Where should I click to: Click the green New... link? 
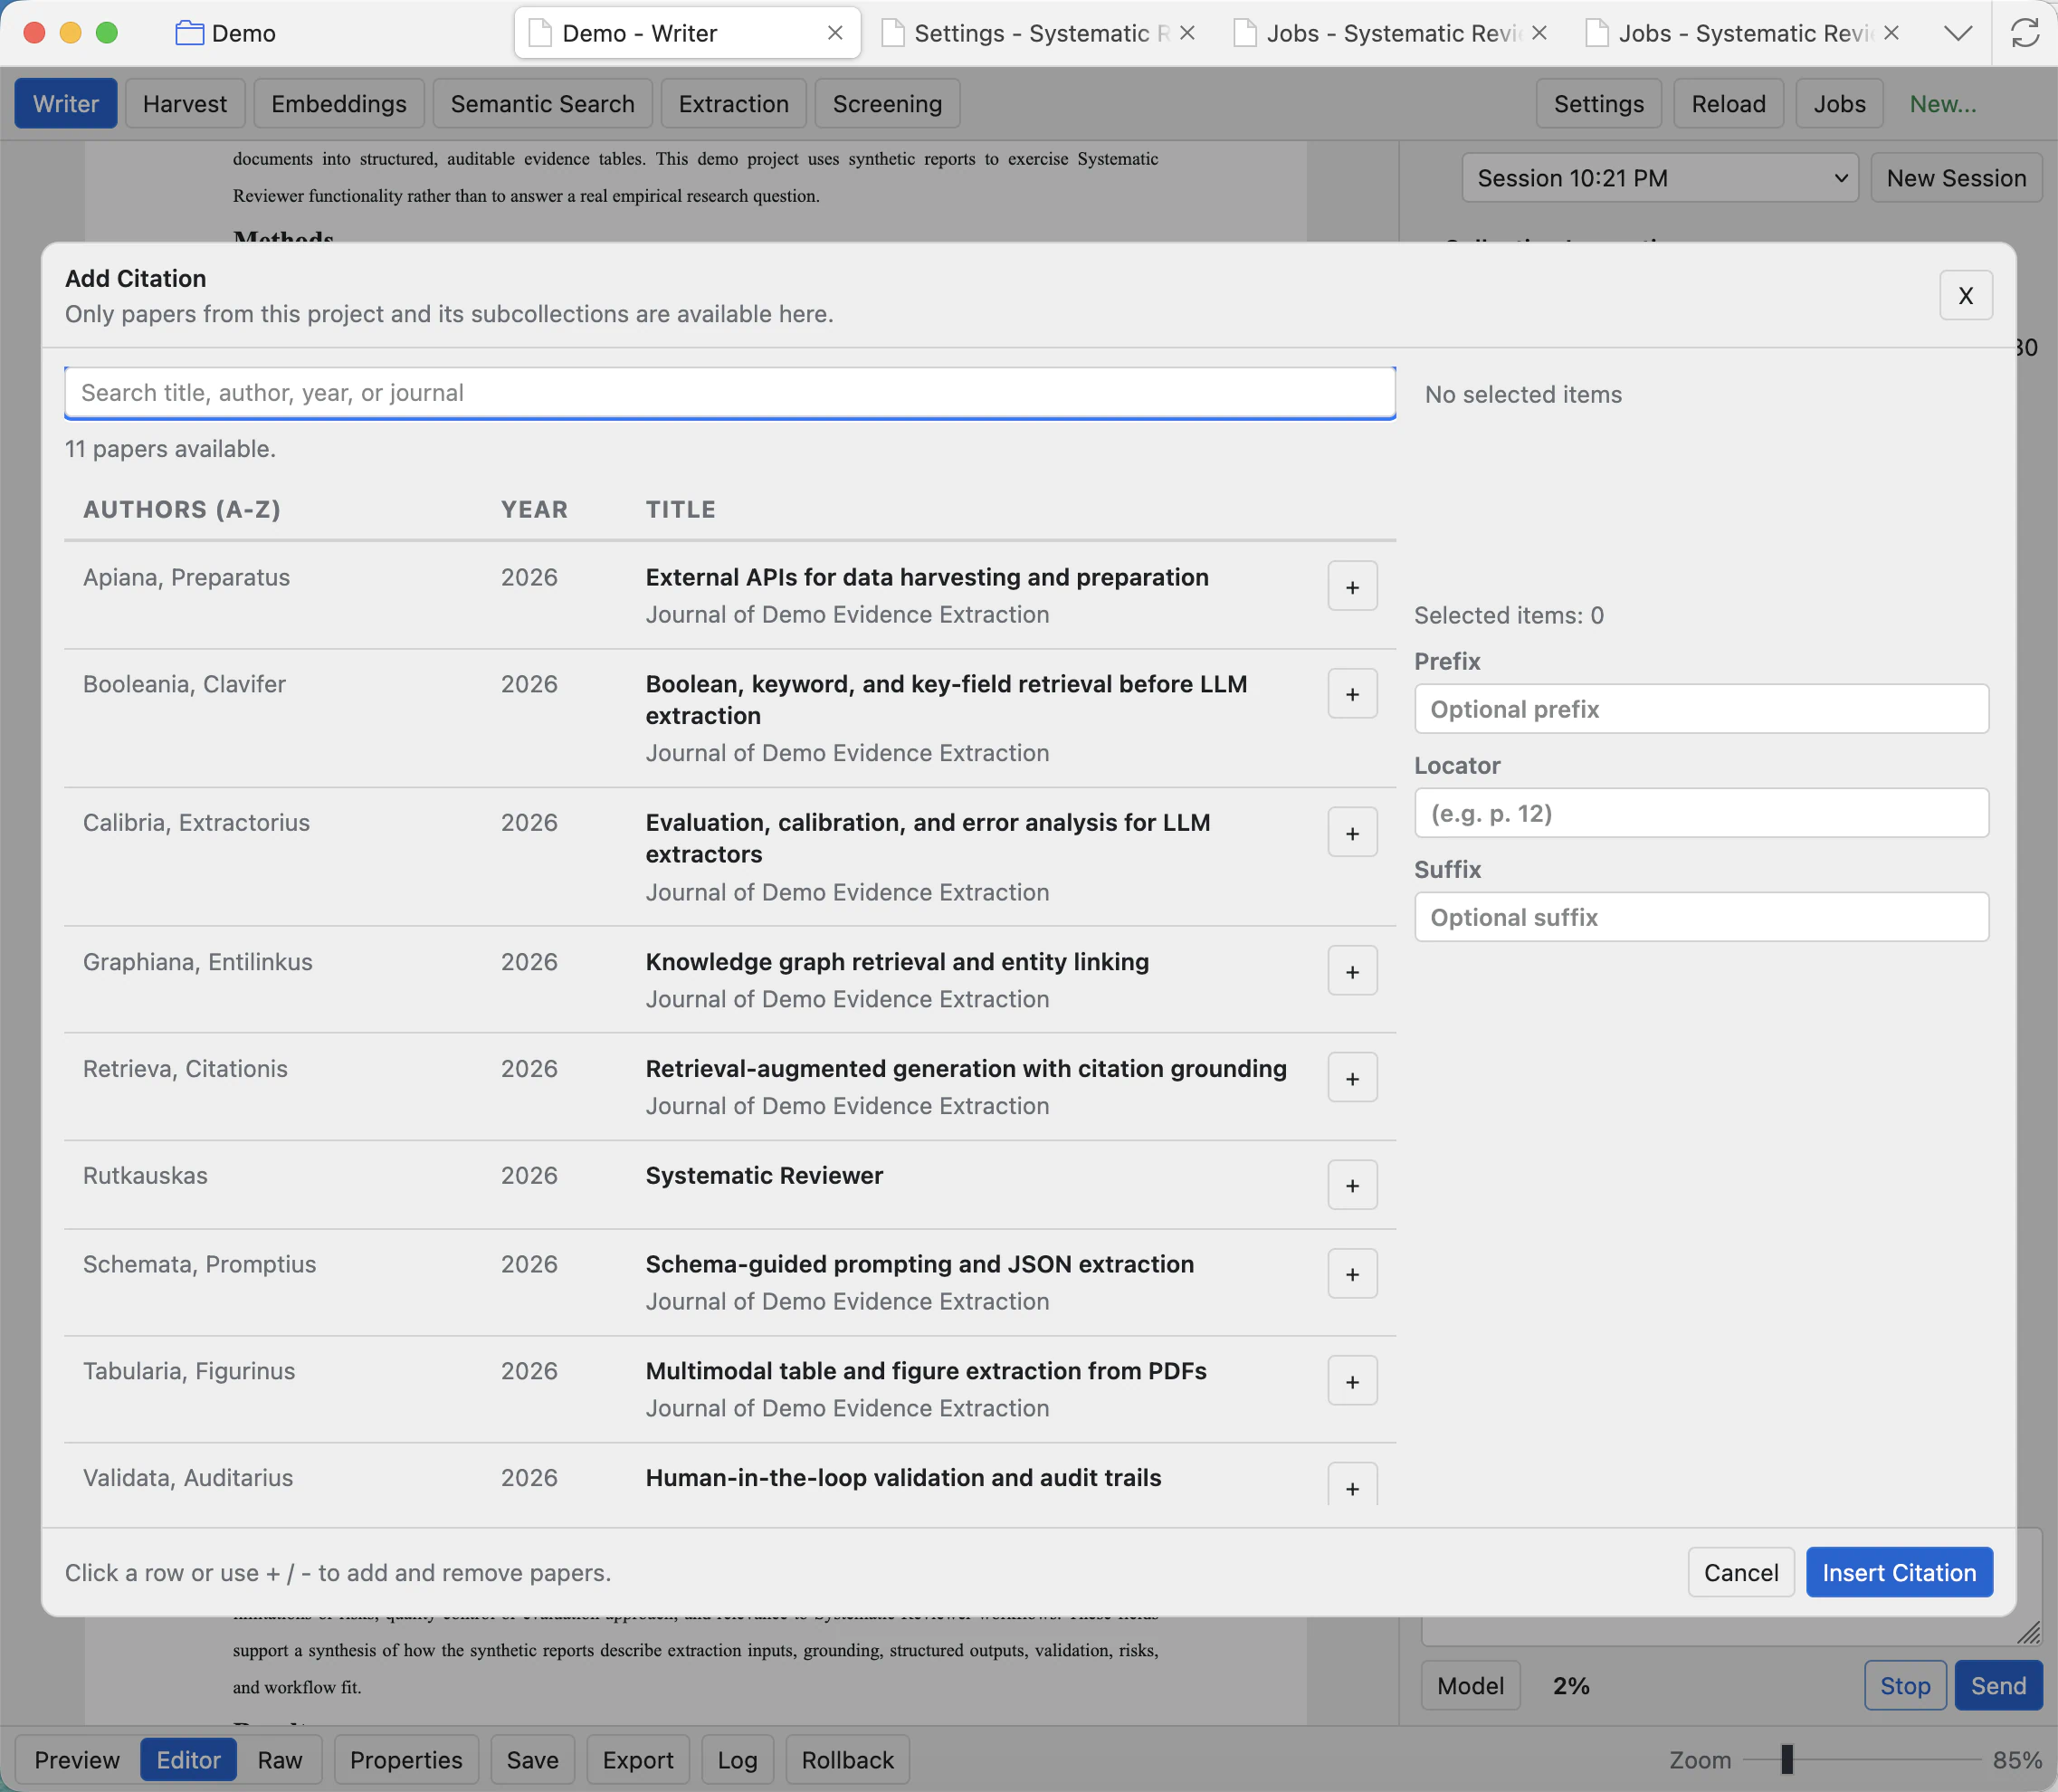pos(1942,104)
